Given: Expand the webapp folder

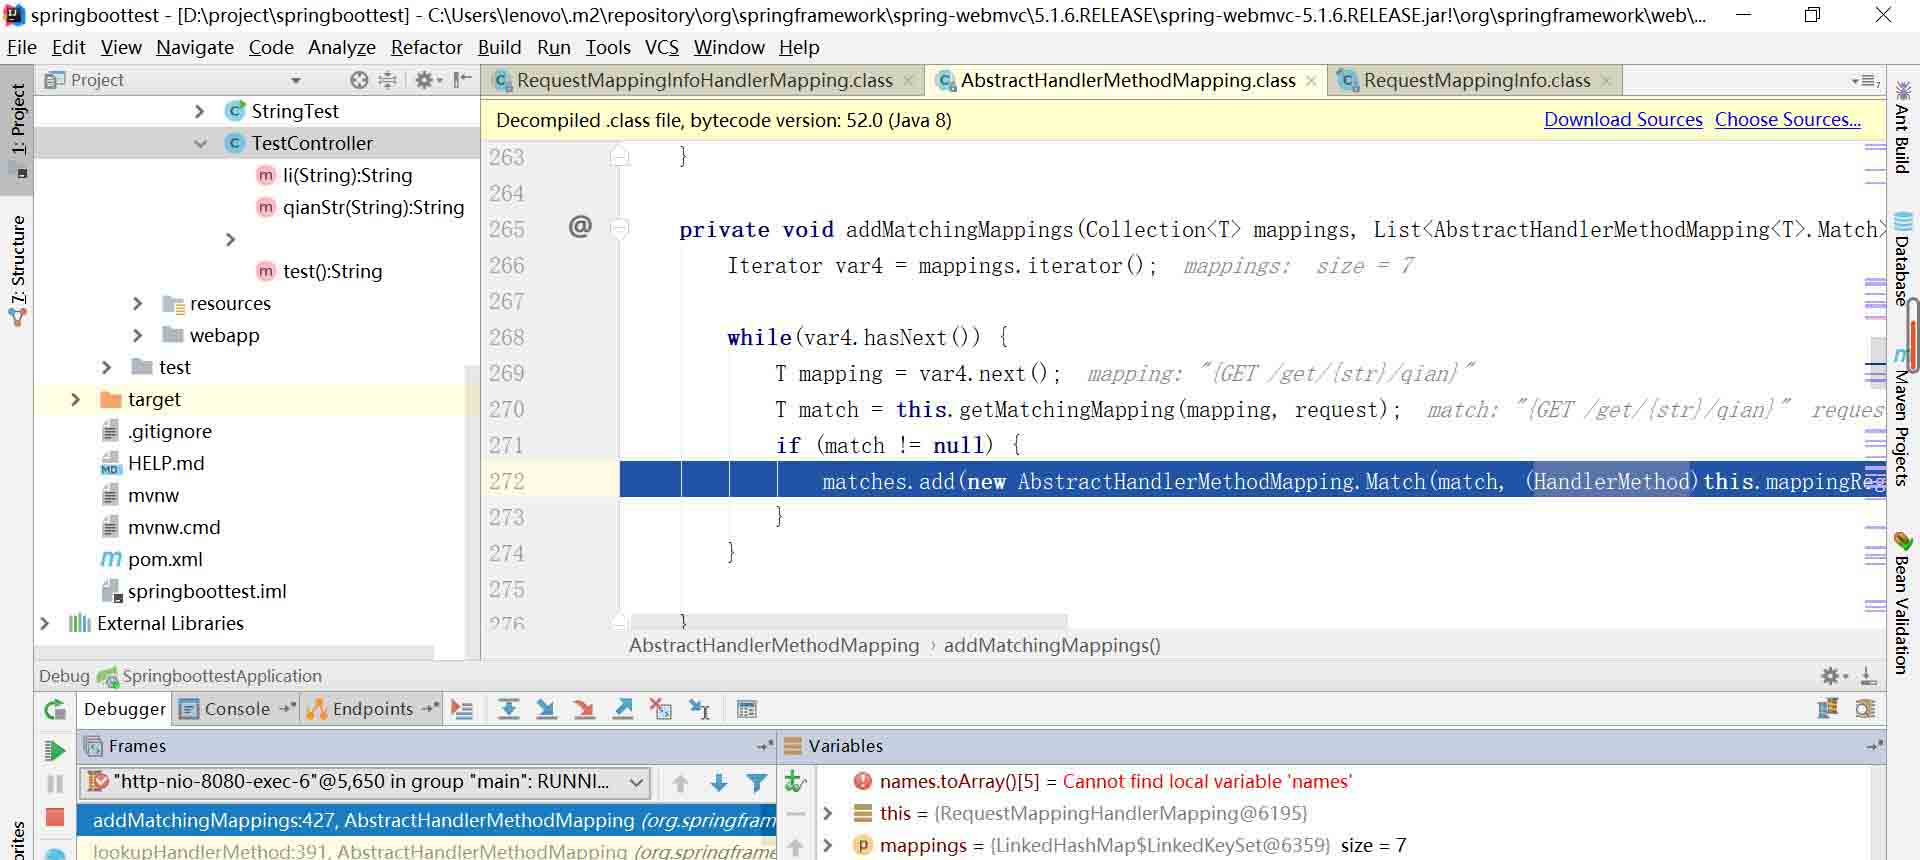Looking at the screenshot, I should coord(138,335).
